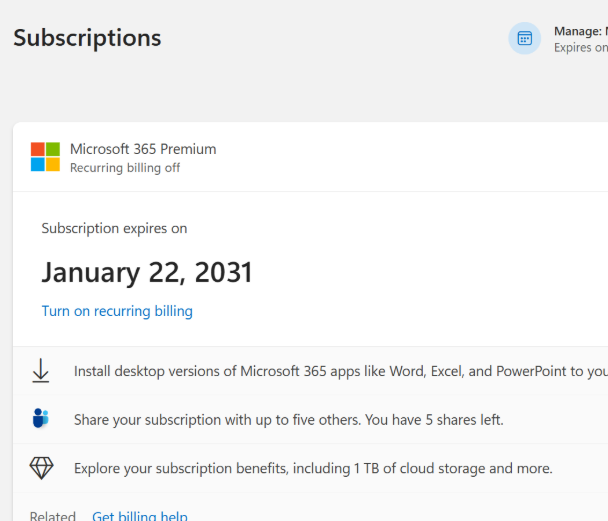
Task: Click the diamond benefits icon
Action: 41,468
